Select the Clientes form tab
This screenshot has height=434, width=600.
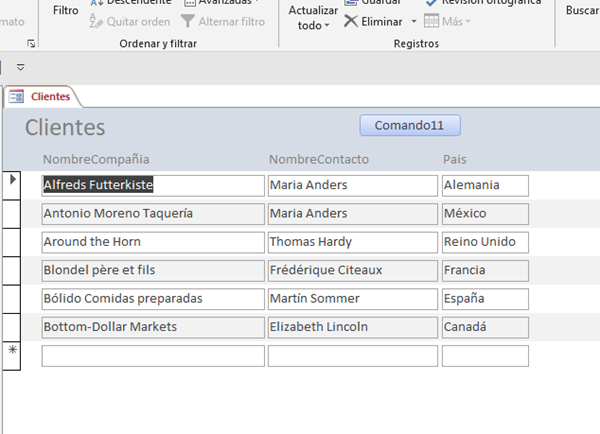coord(42,96)
